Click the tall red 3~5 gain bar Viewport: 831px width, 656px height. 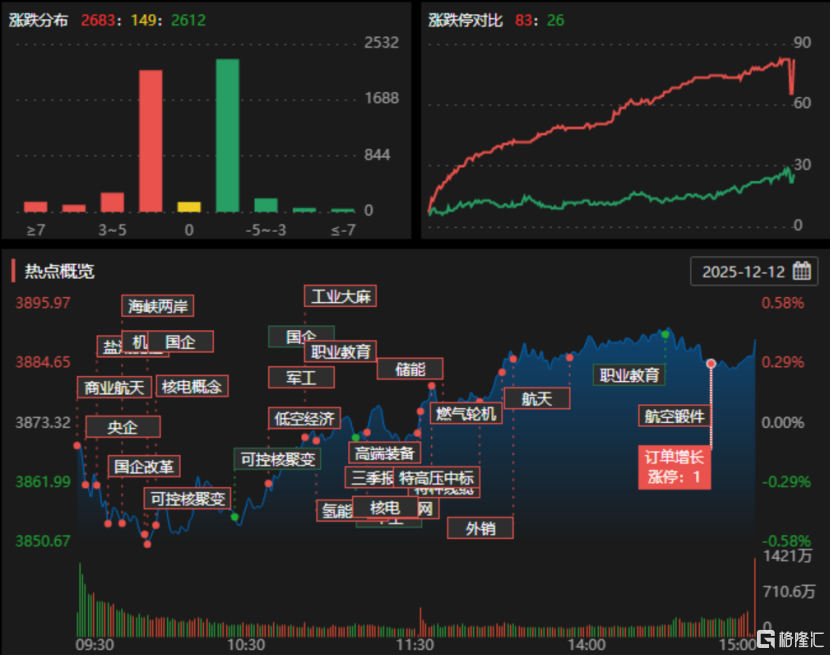pos(151,140)
